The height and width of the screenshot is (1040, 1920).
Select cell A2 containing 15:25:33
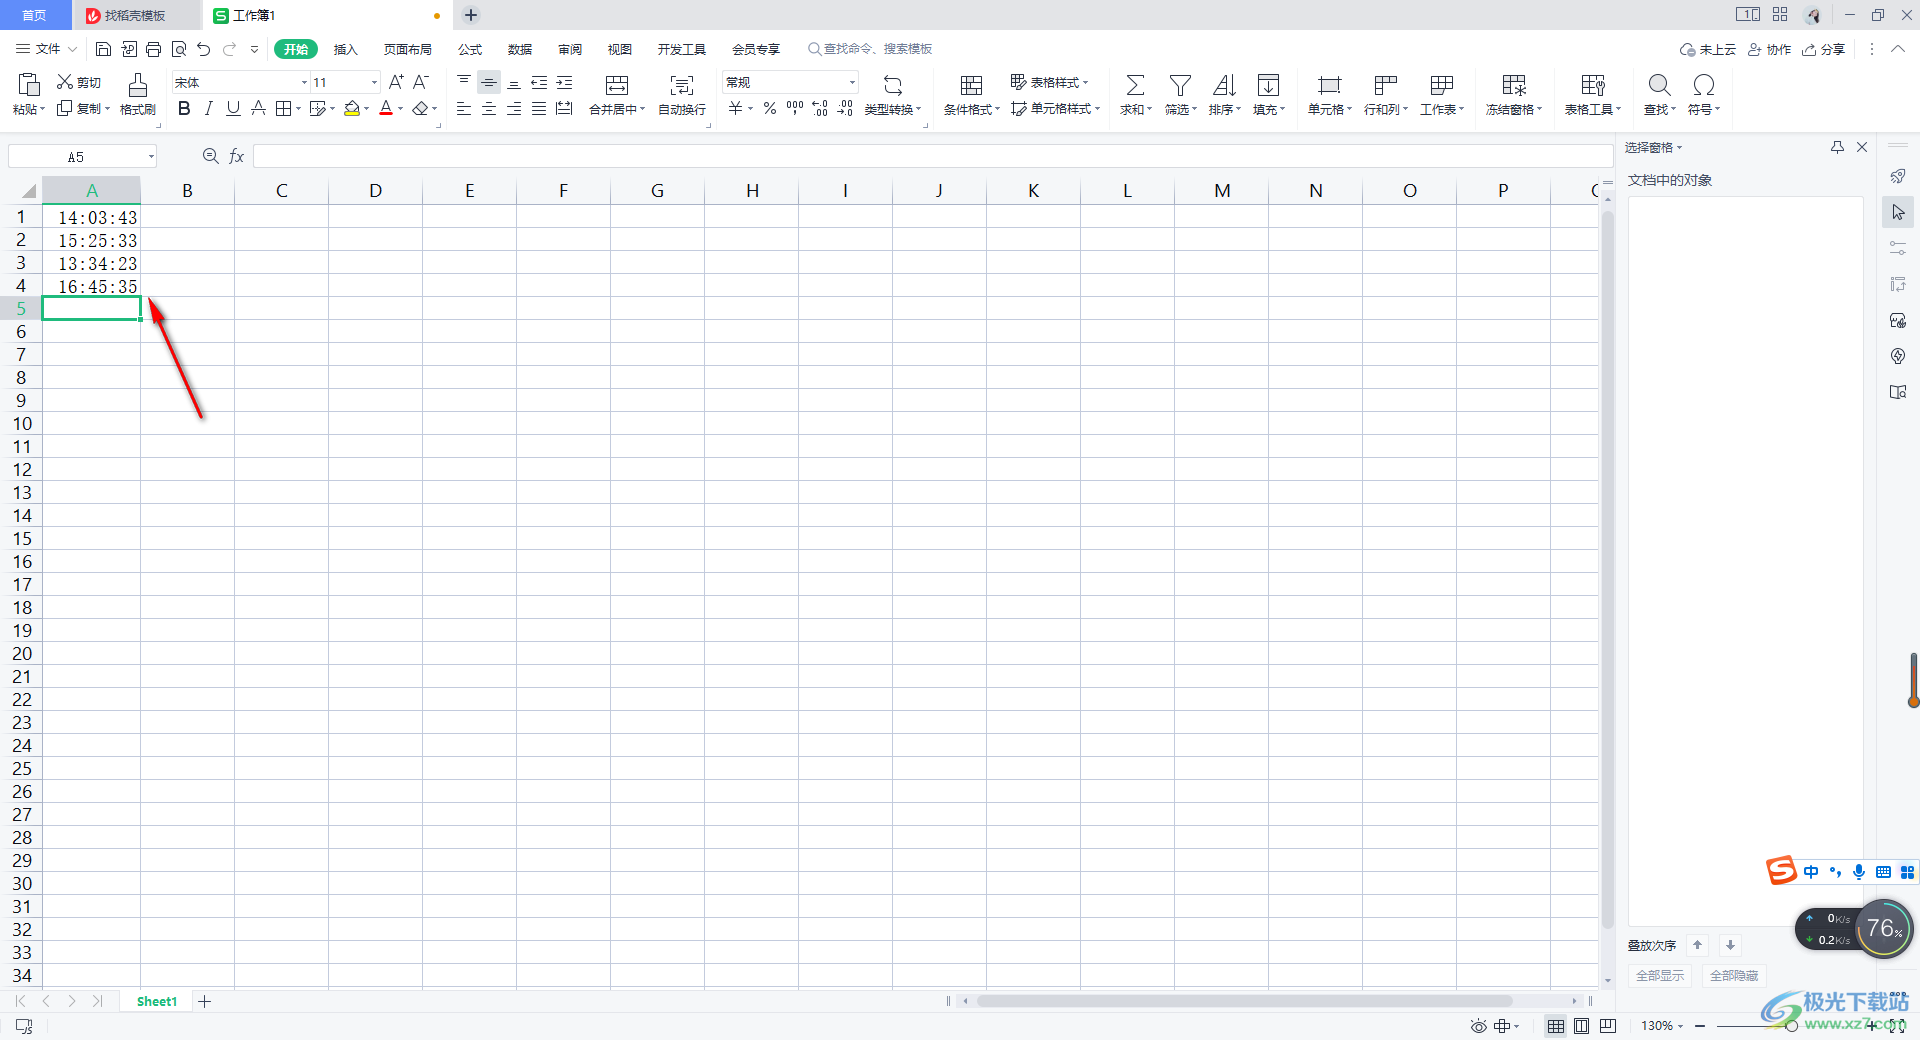91,240
